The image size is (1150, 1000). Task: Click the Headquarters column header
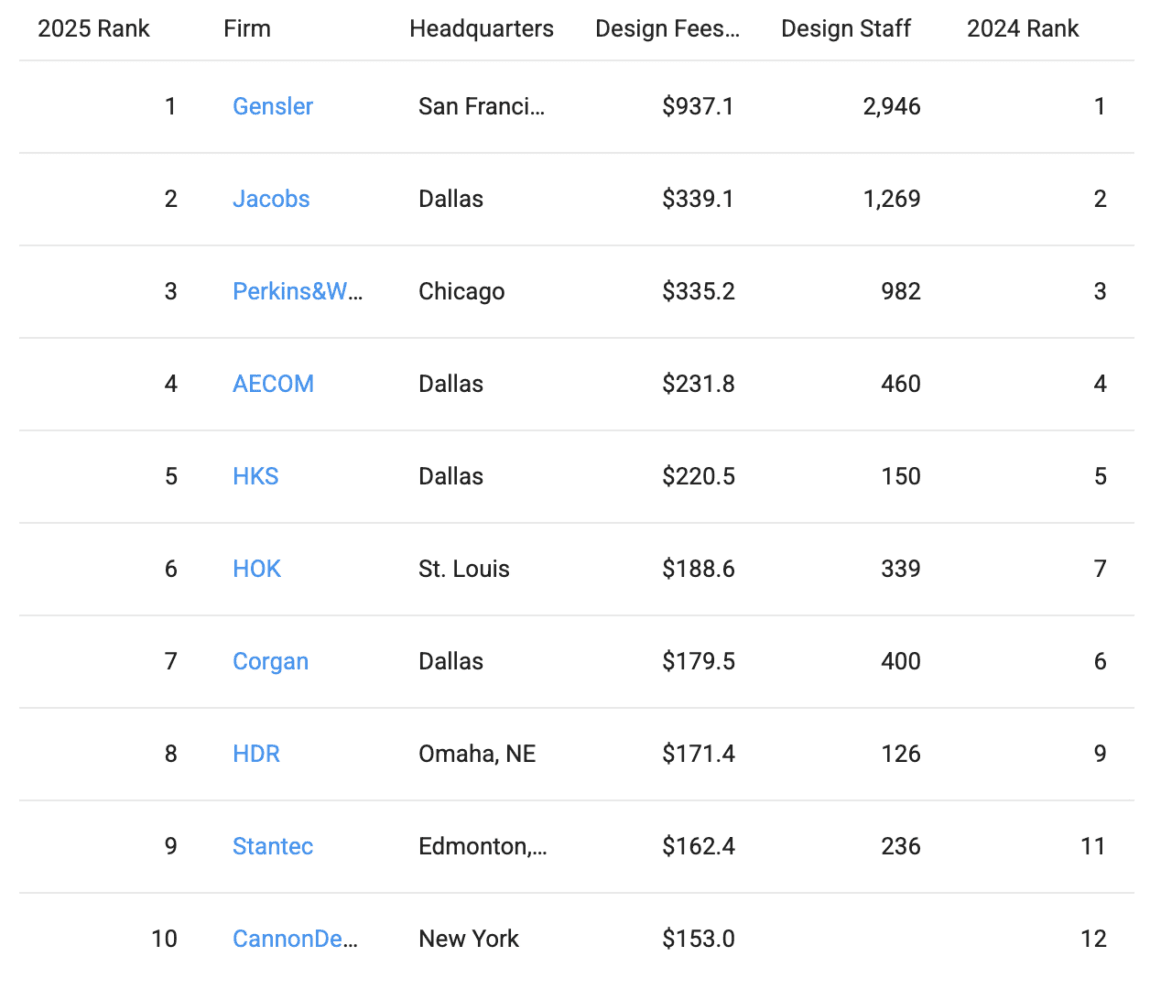click(482, 29)
